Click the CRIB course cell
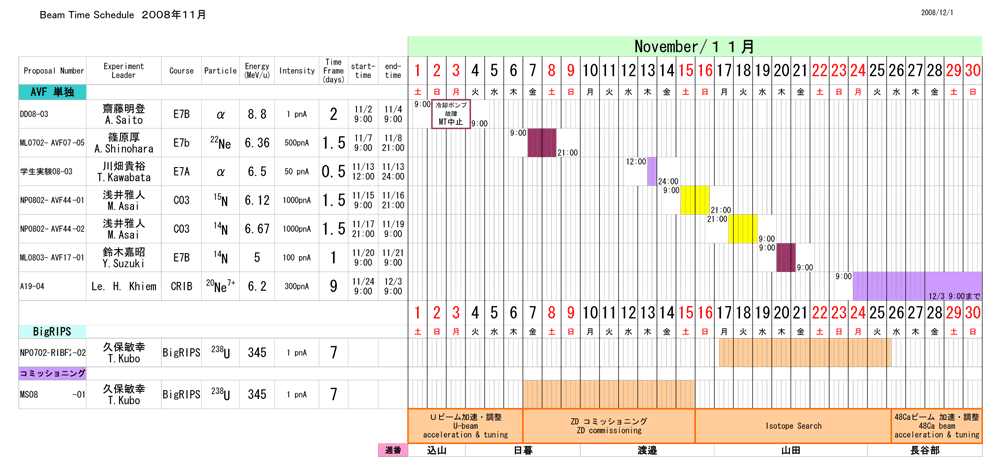Viewport: 1000px width, 472px height. (182, 286)
